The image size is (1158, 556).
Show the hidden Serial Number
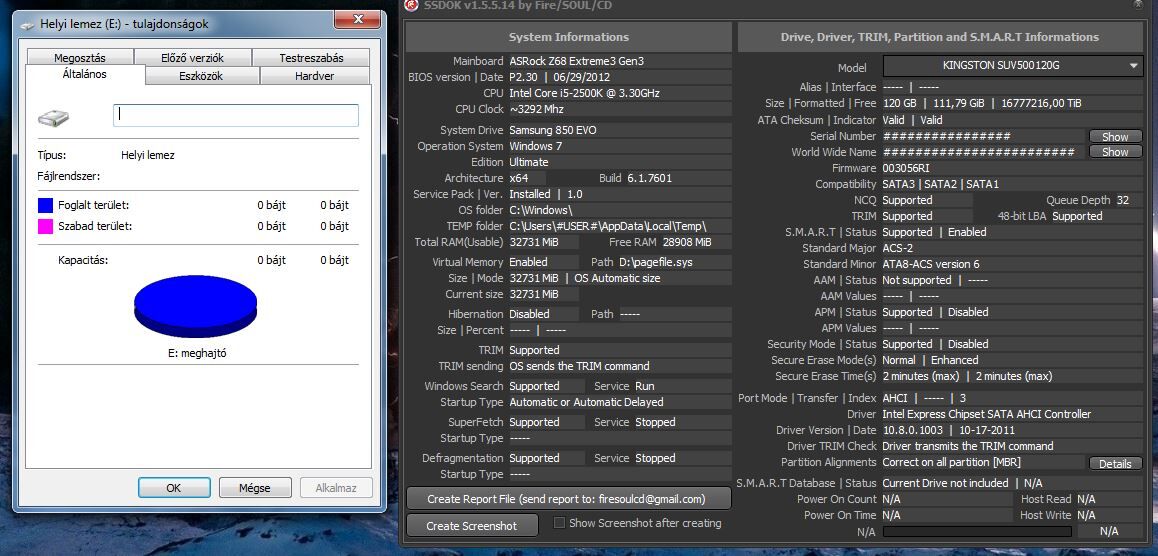pos(1115,137)
